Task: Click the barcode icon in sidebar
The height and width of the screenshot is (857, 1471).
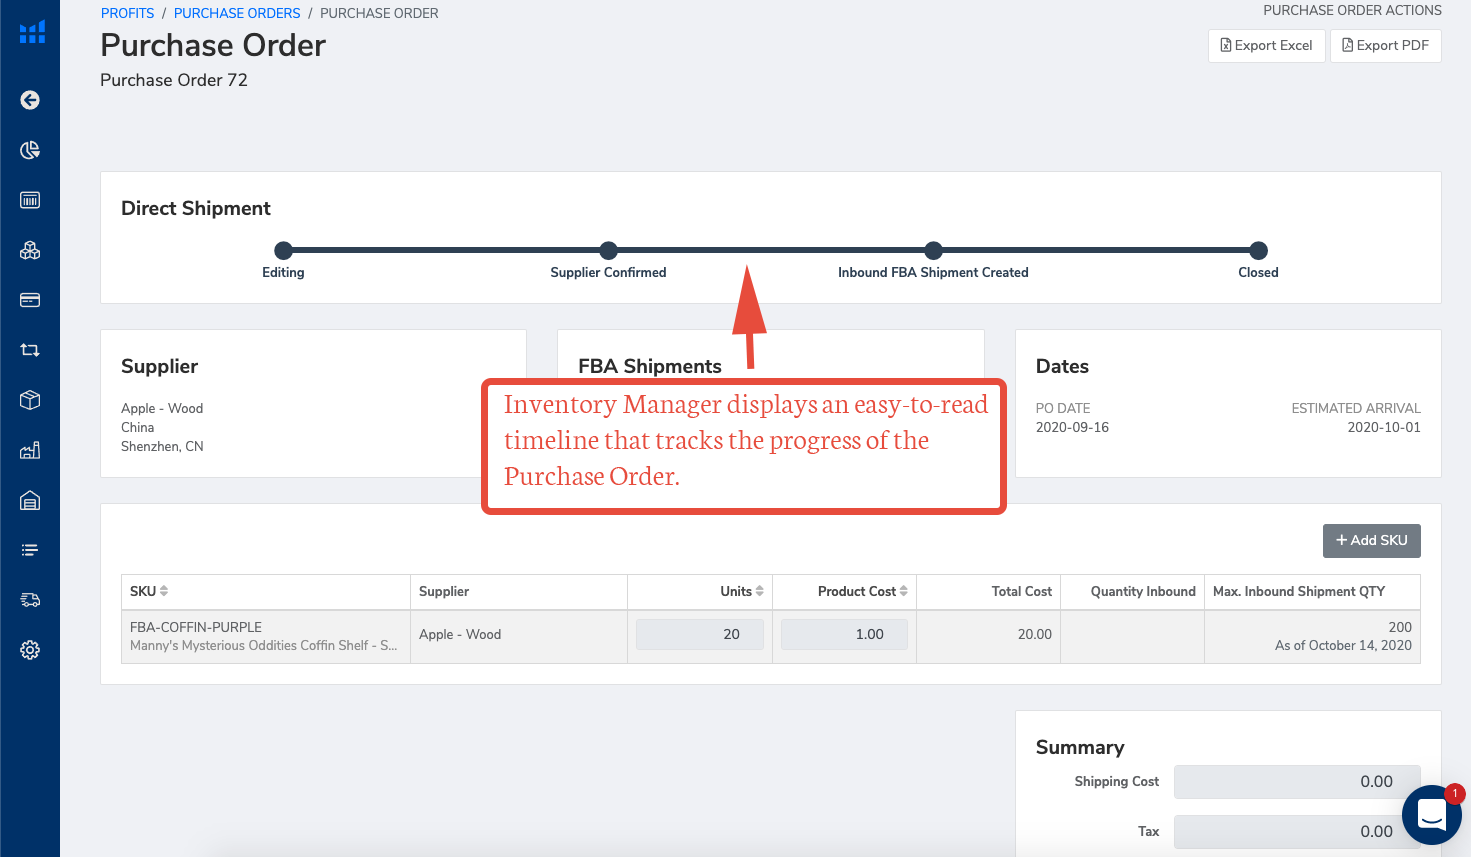Action: click(30, 200)
